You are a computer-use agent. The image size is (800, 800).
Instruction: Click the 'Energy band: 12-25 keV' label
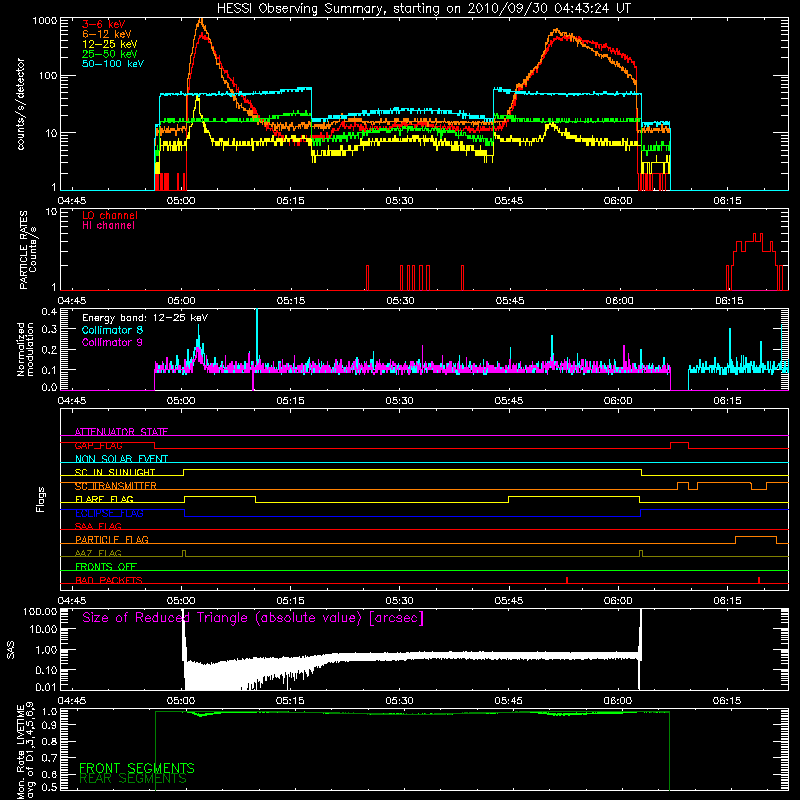pos(145,318)
